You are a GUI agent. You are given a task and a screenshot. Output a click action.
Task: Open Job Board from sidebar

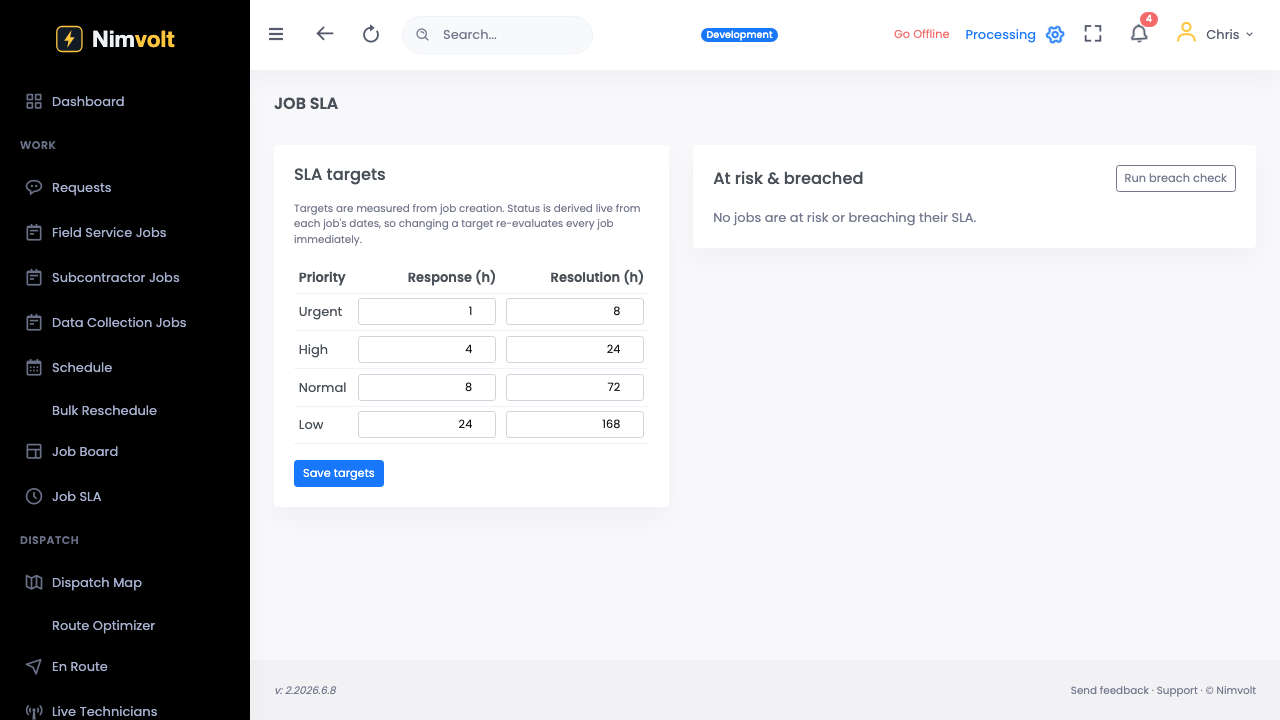(85, 451)
